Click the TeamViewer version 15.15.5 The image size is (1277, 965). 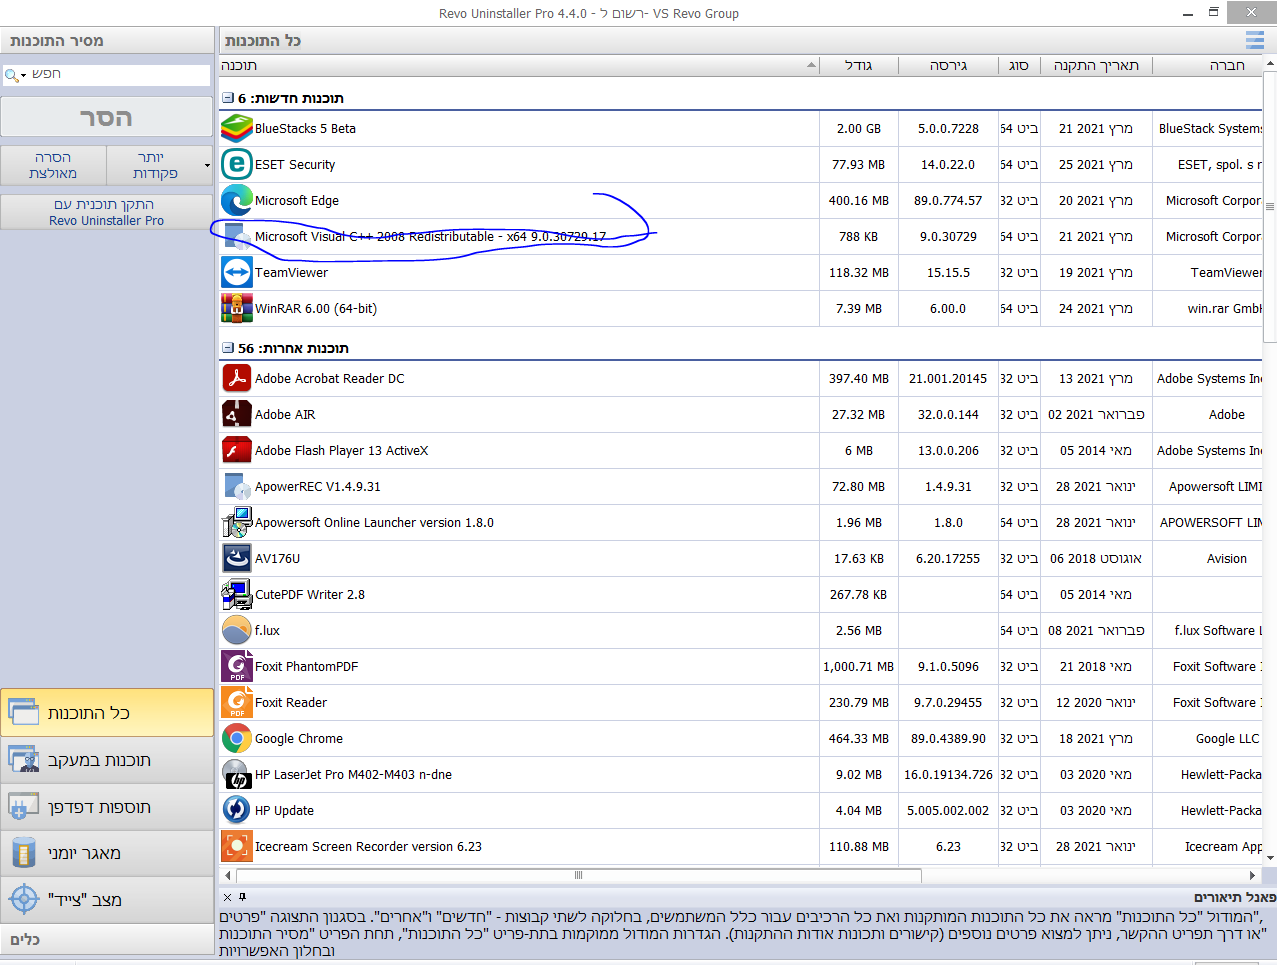pos(948,272)
